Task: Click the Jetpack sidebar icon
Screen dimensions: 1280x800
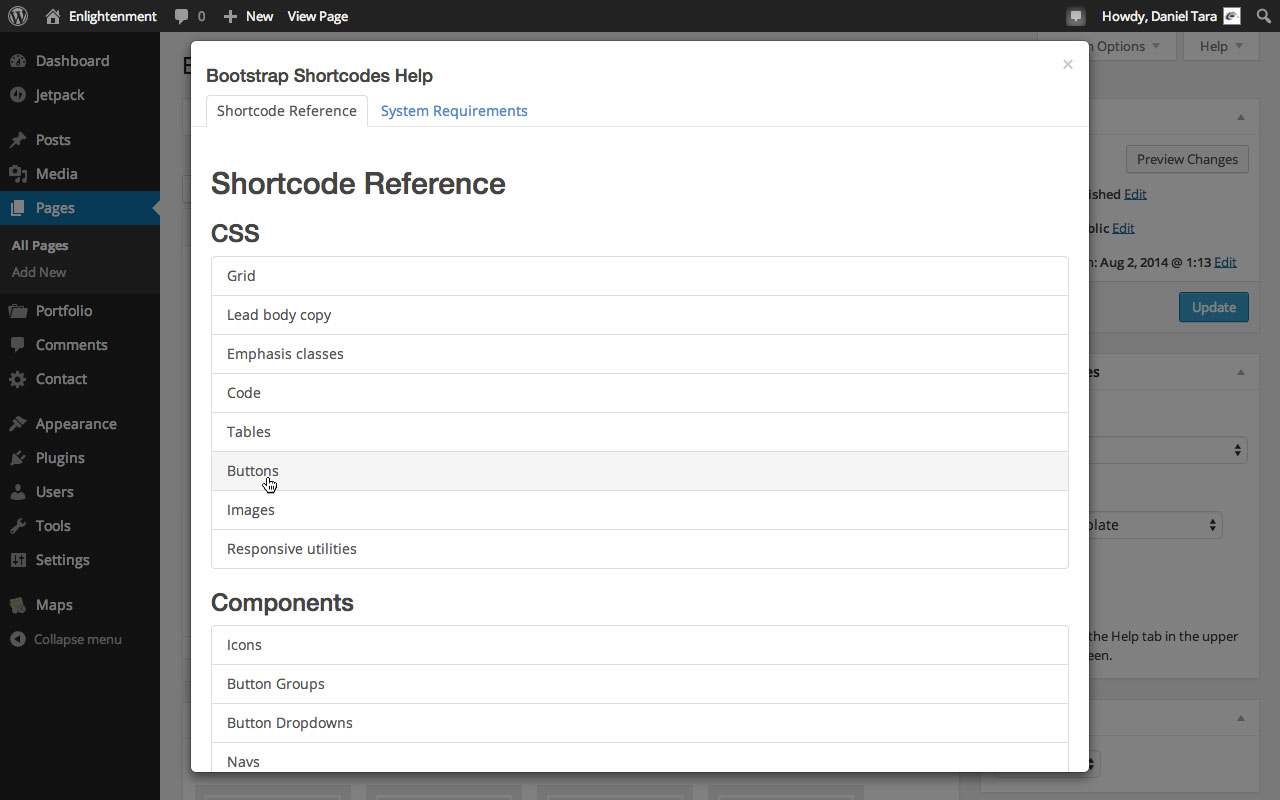Action: (x=18, y=95)
